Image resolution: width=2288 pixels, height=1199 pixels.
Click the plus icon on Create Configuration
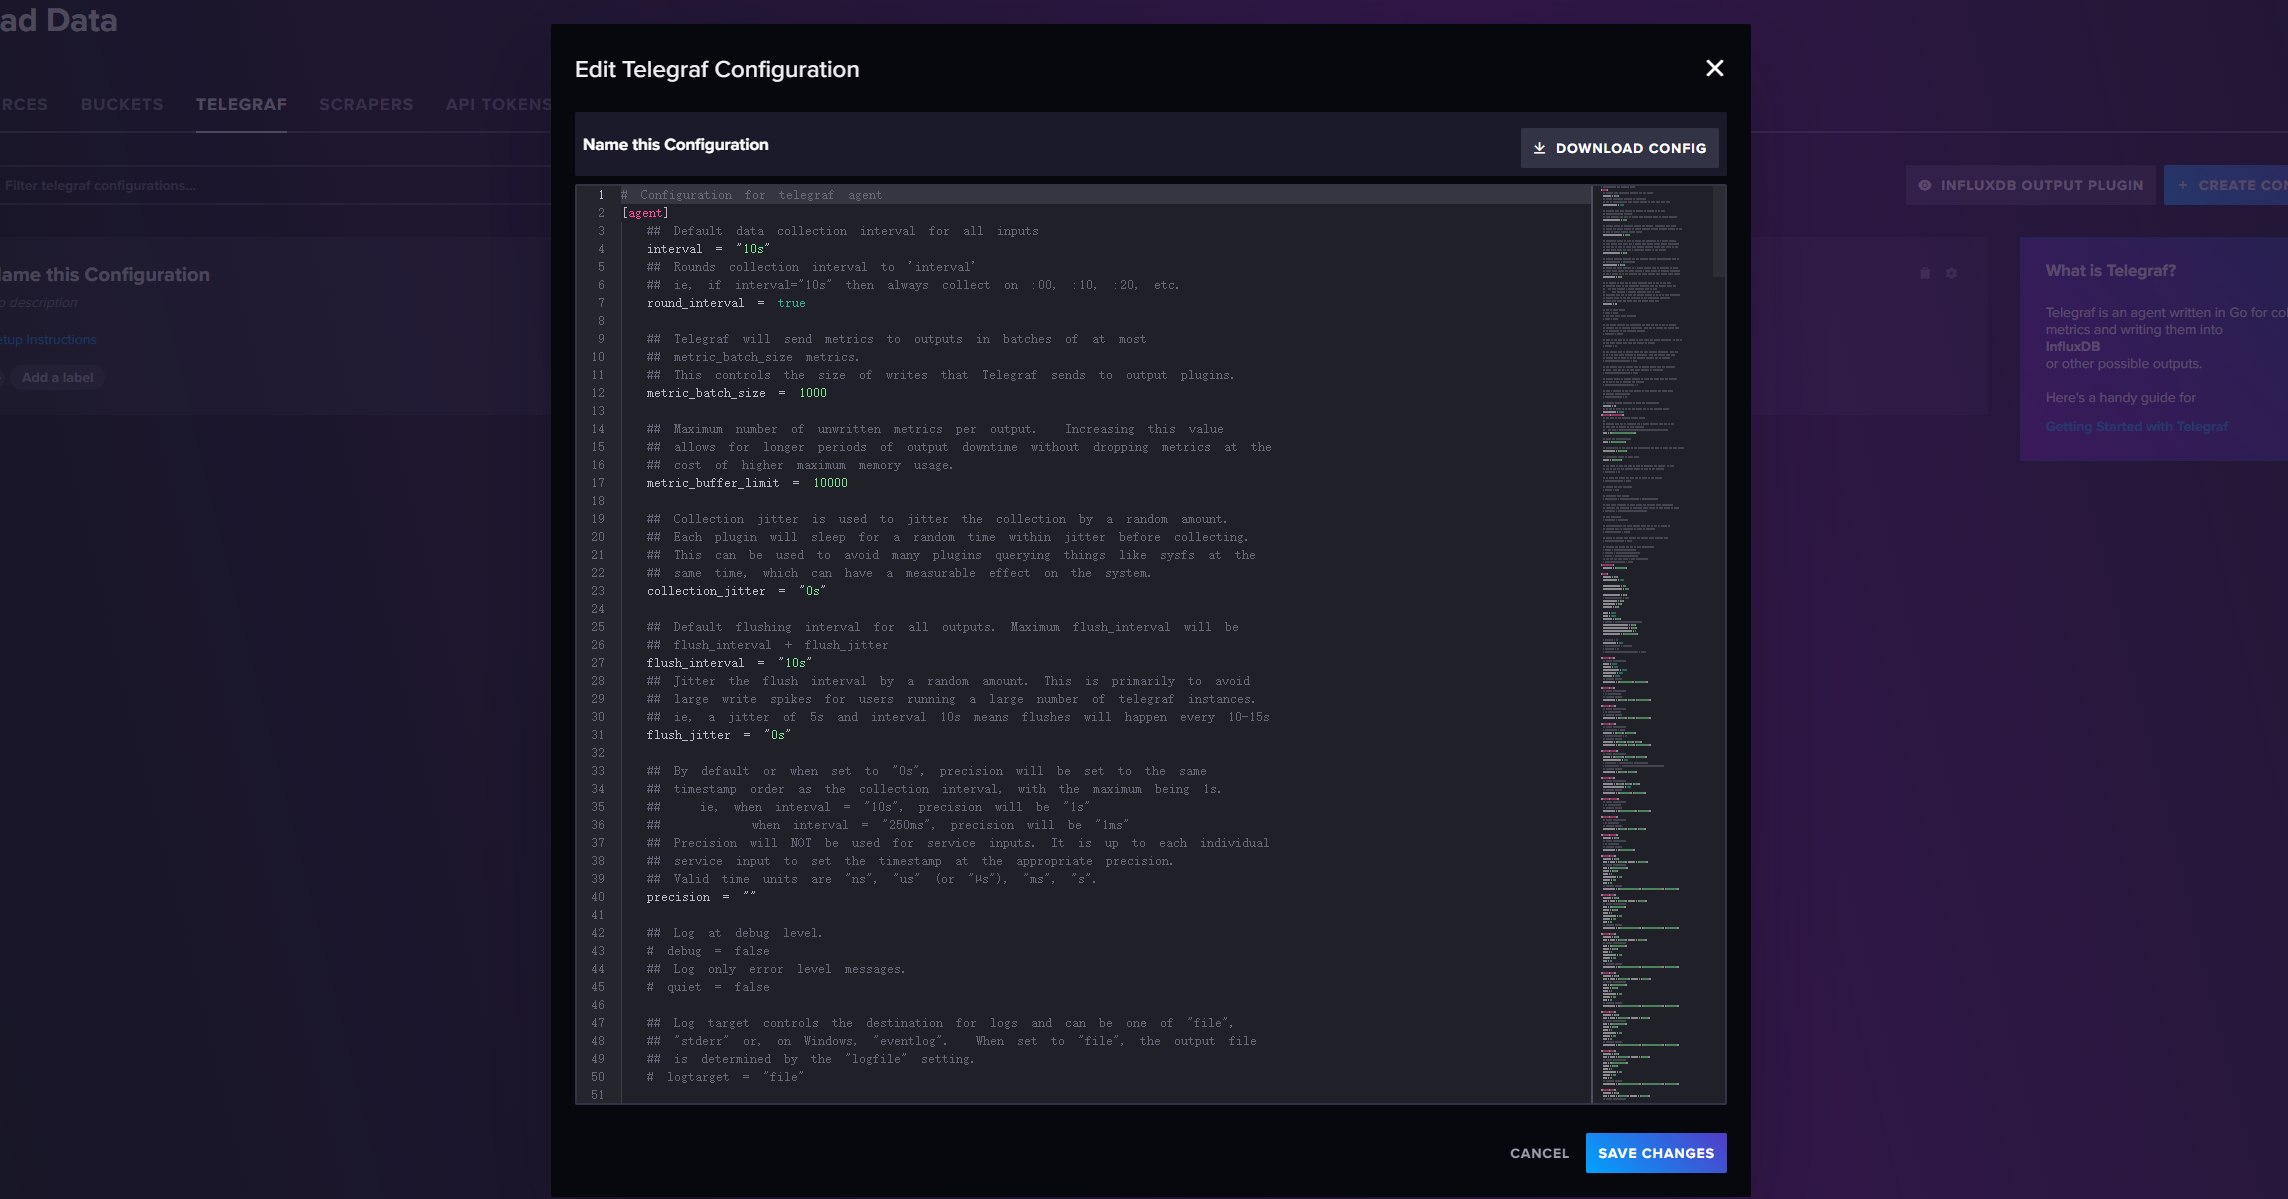tap(2183, 185)
